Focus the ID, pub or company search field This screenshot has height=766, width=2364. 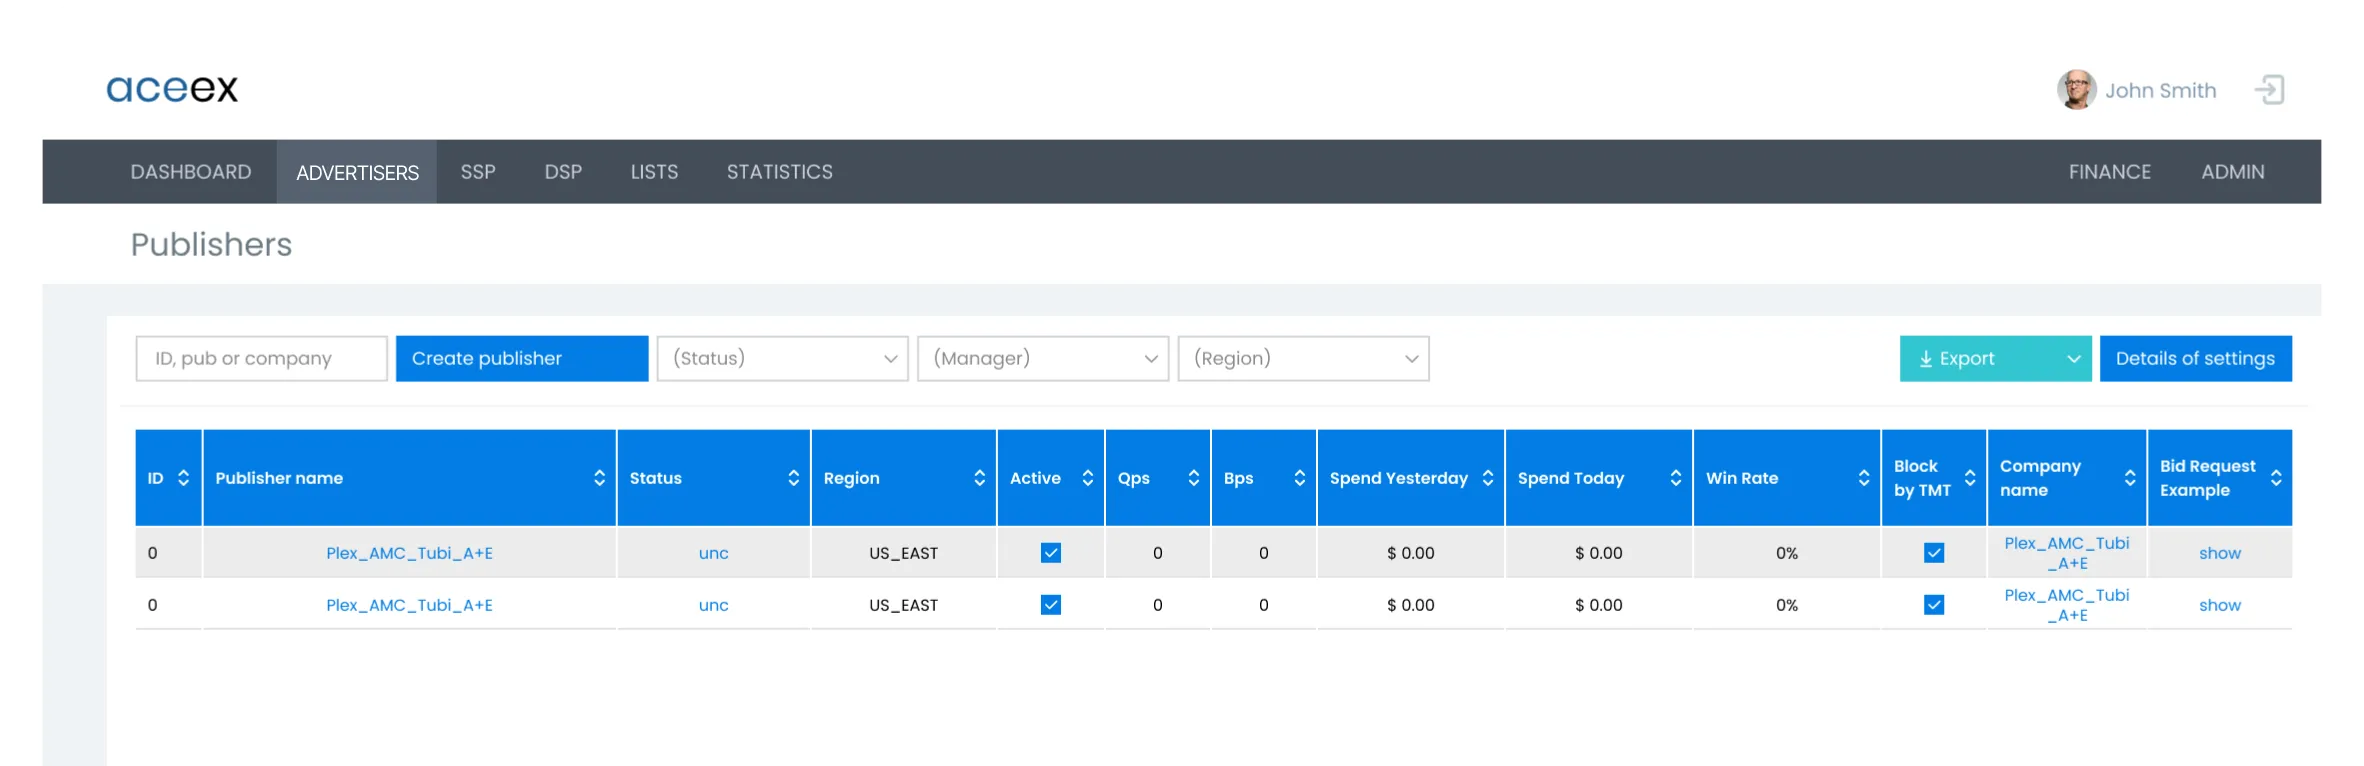[x=261, y=358]
